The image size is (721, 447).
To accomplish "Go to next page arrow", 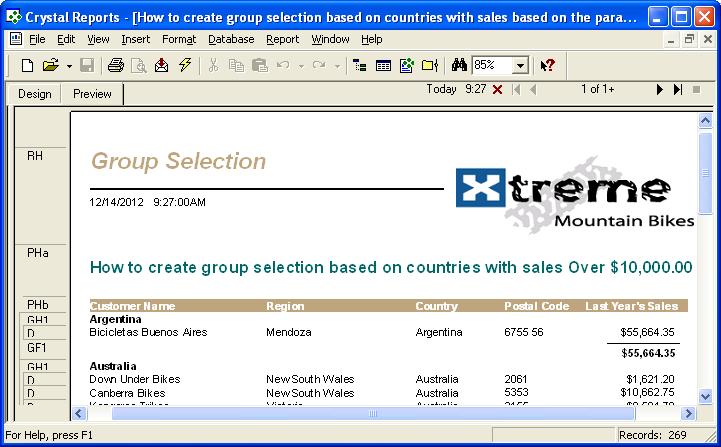I will point(659,90).
